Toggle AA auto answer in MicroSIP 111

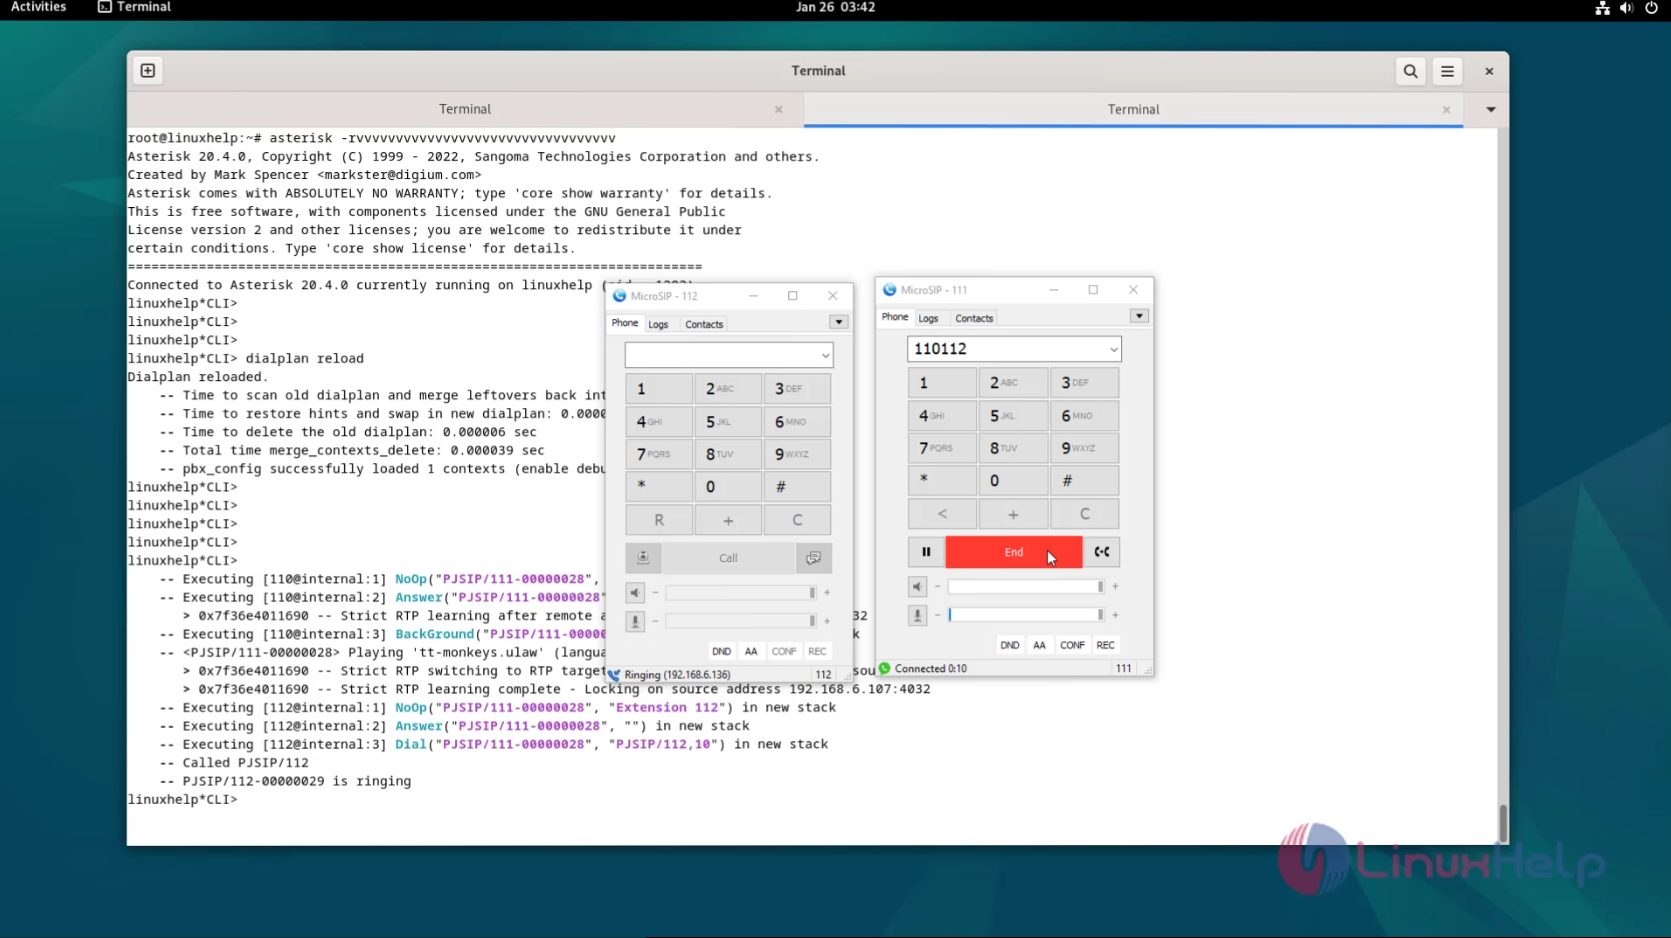pyautogui.click(x=1040, y=646)
